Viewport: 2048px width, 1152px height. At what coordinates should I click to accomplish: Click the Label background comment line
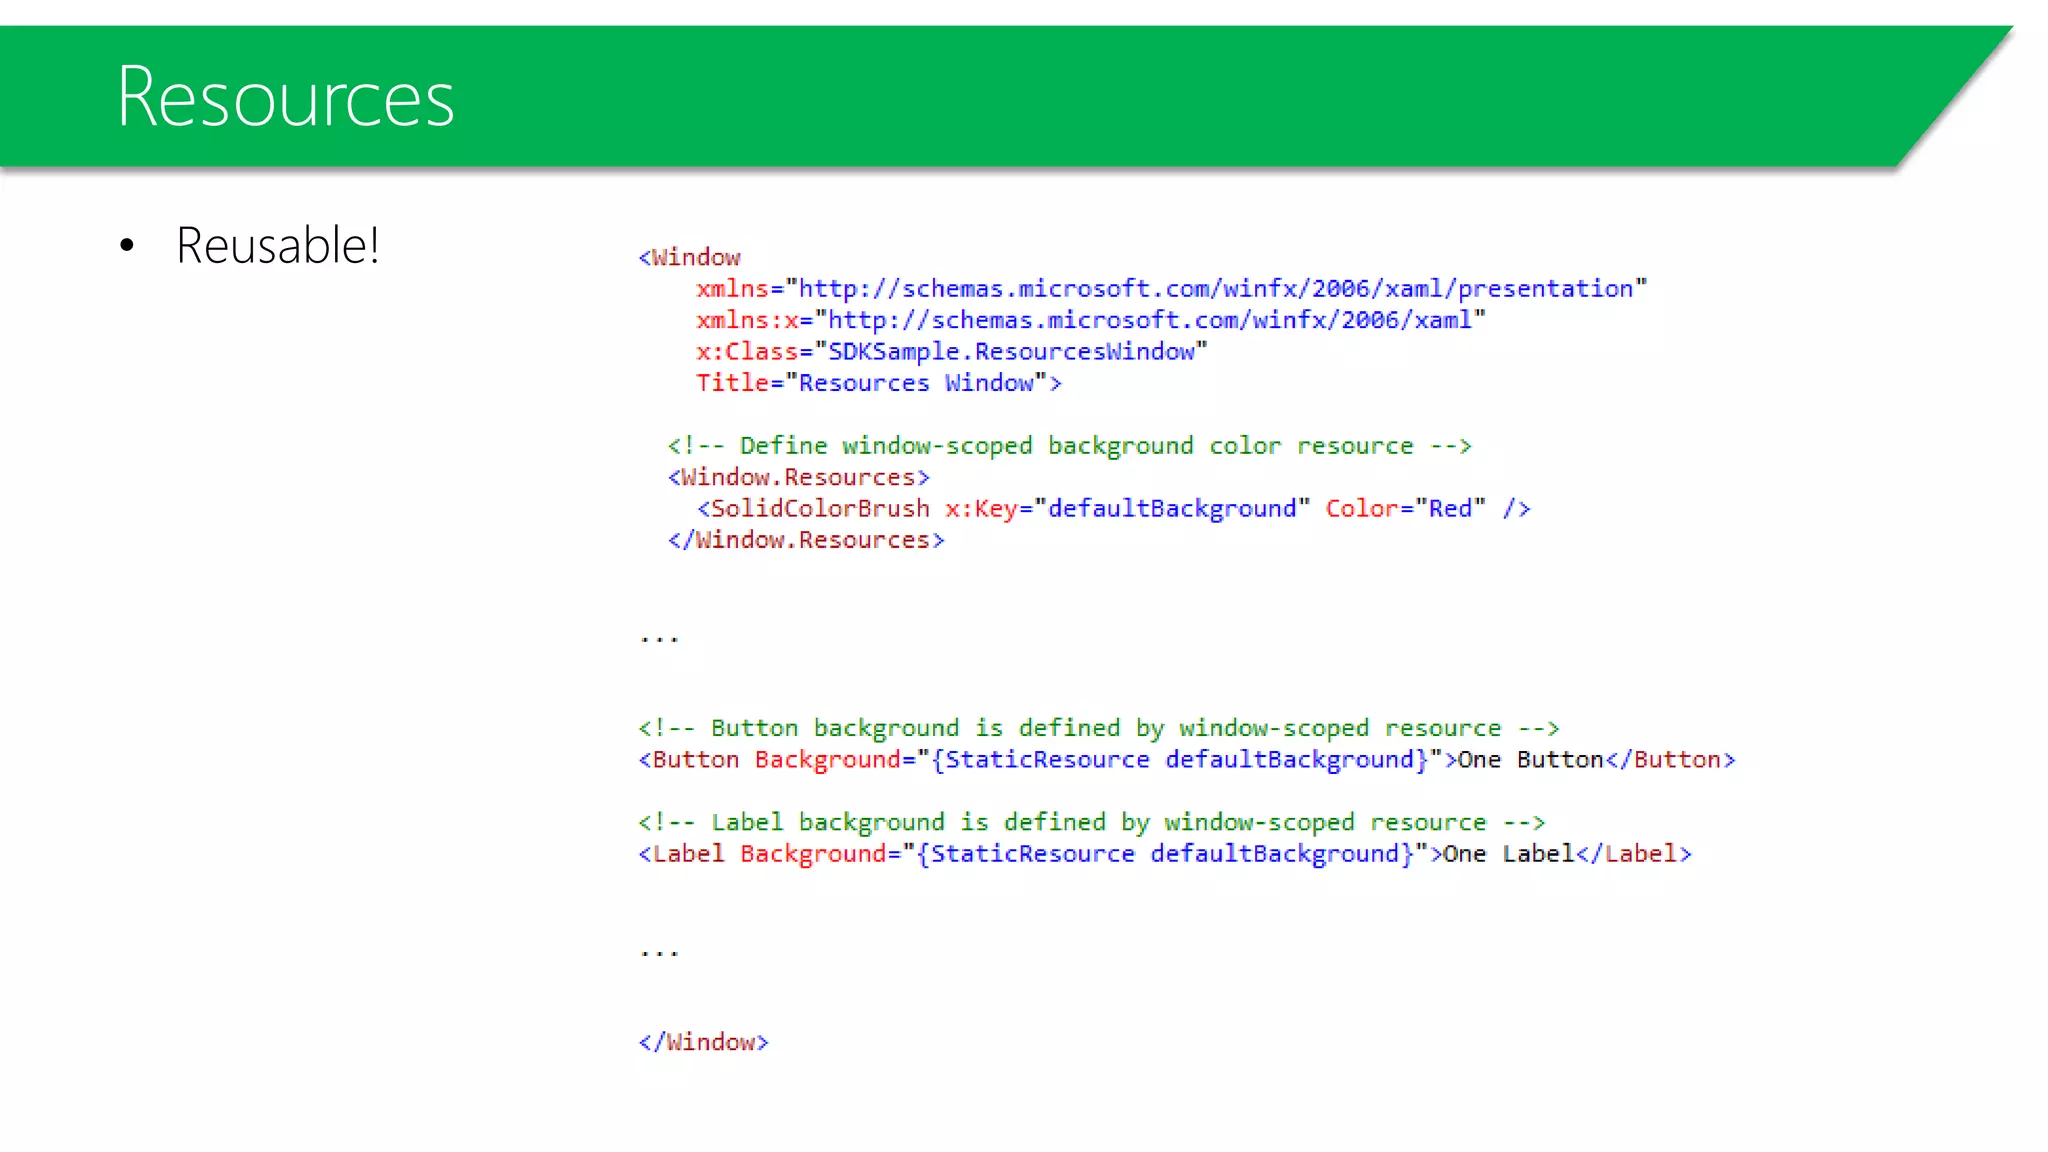tap(1091, 822)
